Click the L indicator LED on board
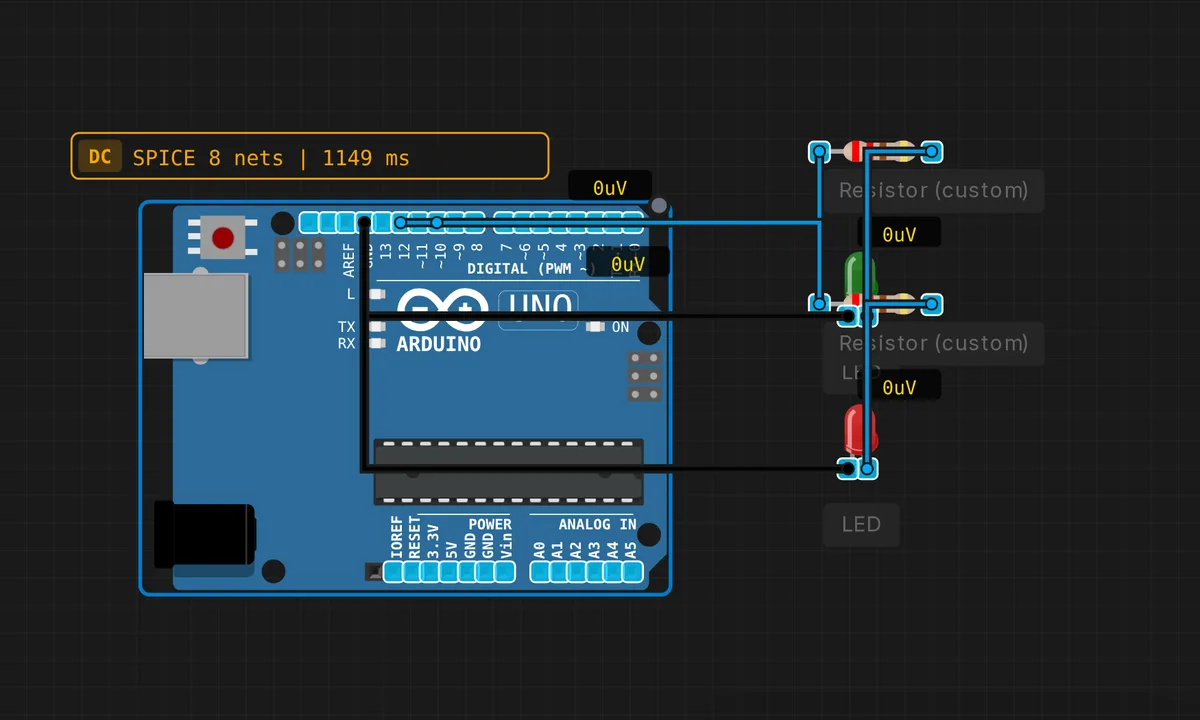Screen dimensions: 1200x720 (377, 294)
